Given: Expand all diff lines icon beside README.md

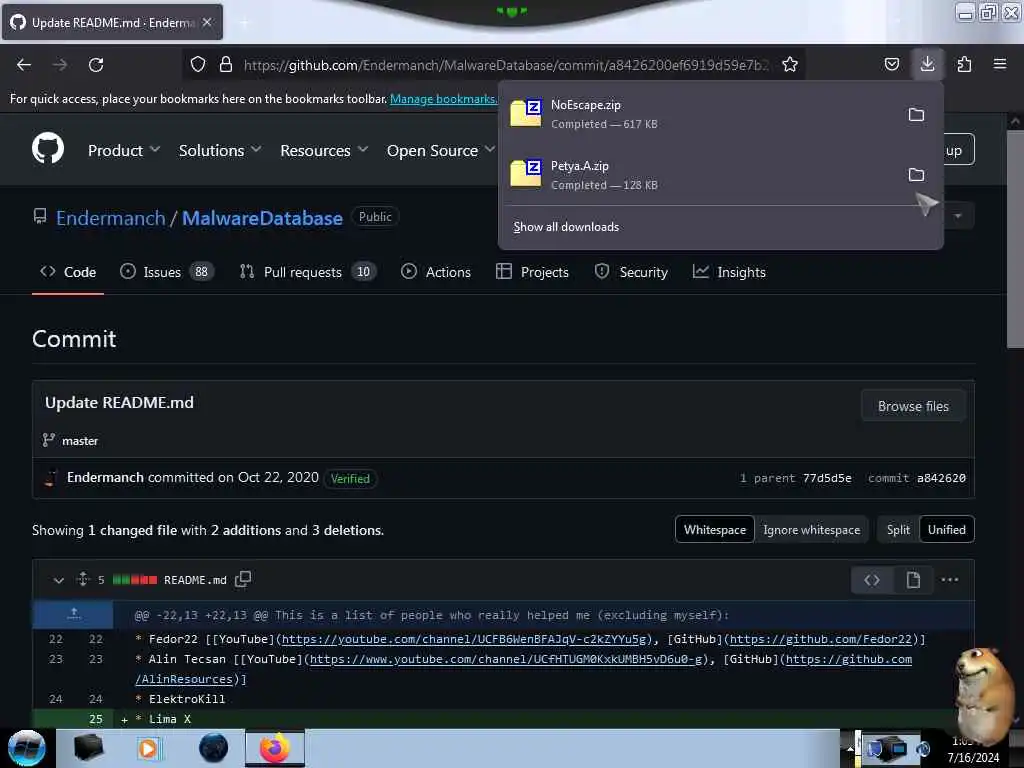Looking at the screenshot, I should coord(83,579).
